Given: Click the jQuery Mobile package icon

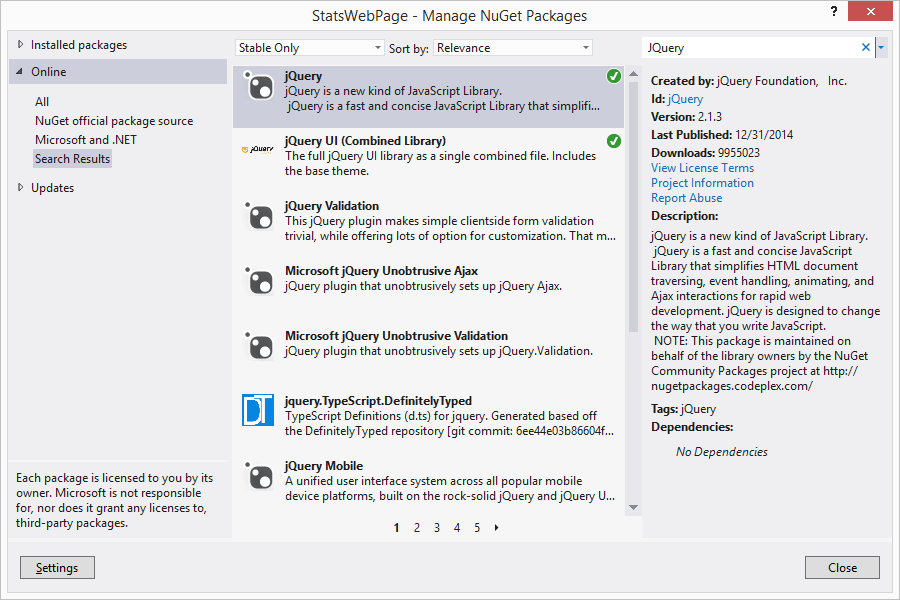Looking at the screenshot, I should [x=258, y=476].
